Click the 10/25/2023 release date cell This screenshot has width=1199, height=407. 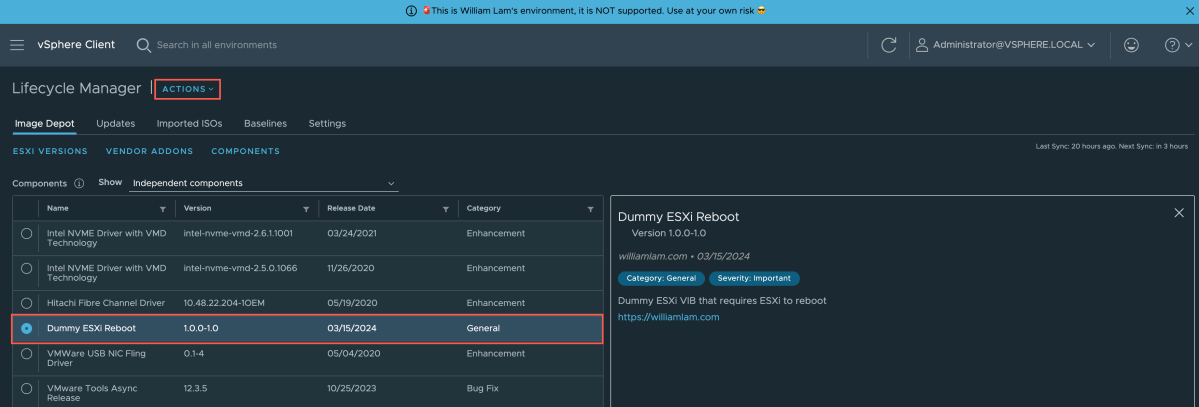[x=352, y=389]
